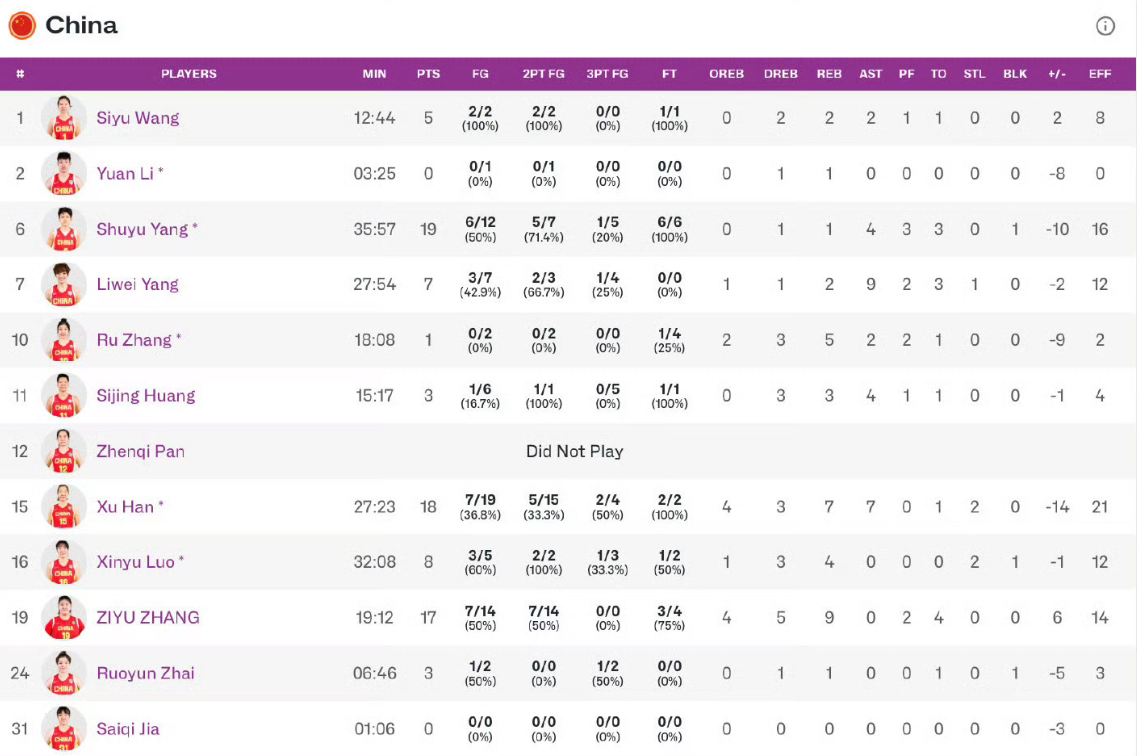Click Zhenqi Pan's player avatar

[x=63, y=451]
